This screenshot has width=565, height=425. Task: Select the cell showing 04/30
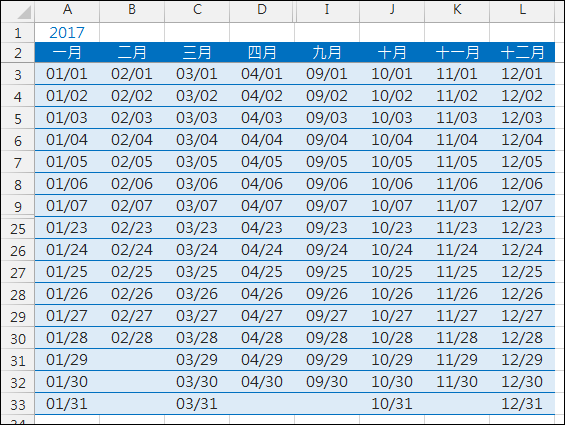click(262, 382)
